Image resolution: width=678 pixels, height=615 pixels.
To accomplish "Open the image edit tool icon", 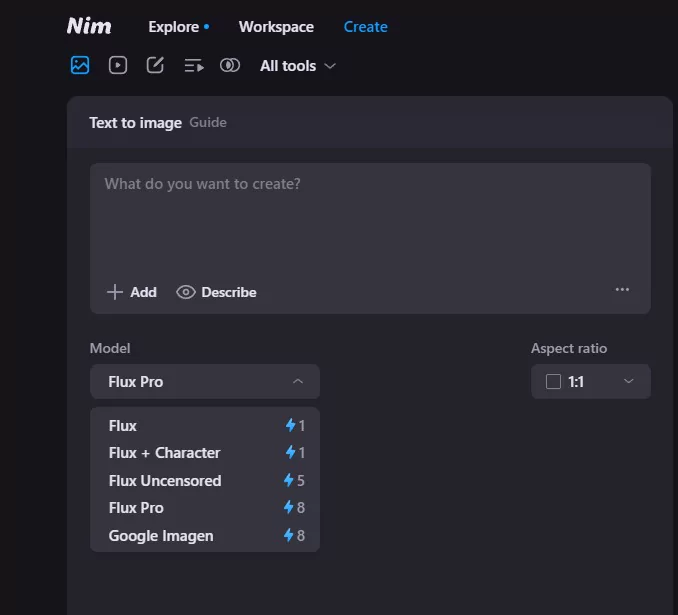I will click(x=155, y=65).
